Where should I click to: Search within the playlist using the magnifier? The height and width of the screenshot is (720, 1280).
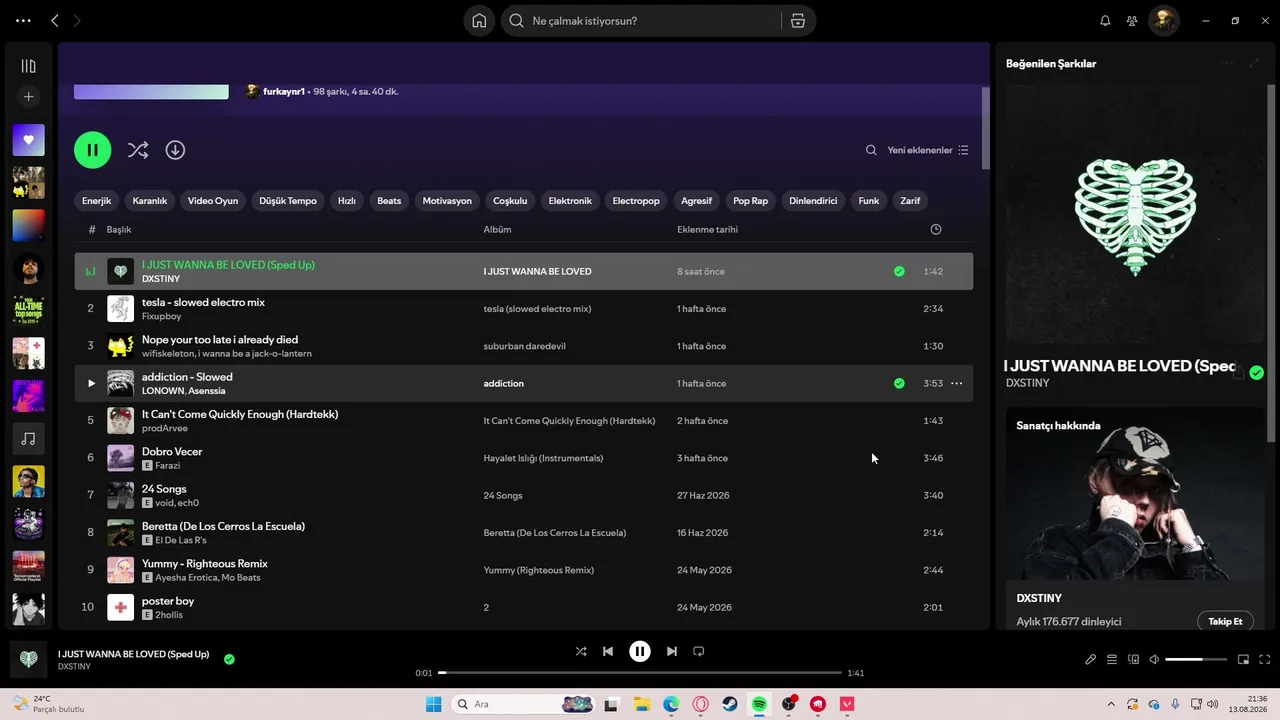tap(871, 150)
